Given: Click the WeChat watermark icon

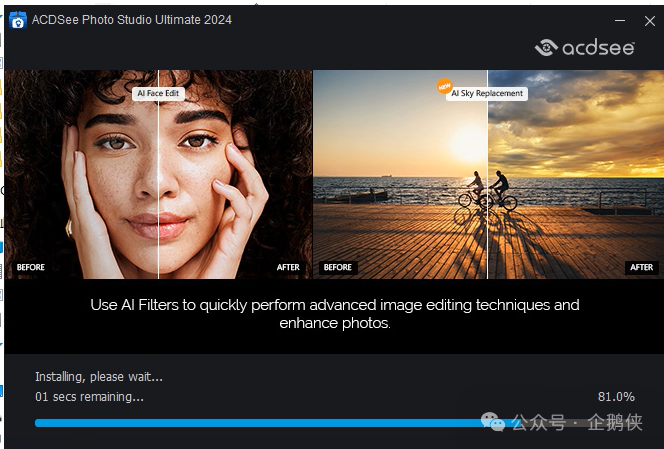Looking at the screenshot, I should pos(494,422).
